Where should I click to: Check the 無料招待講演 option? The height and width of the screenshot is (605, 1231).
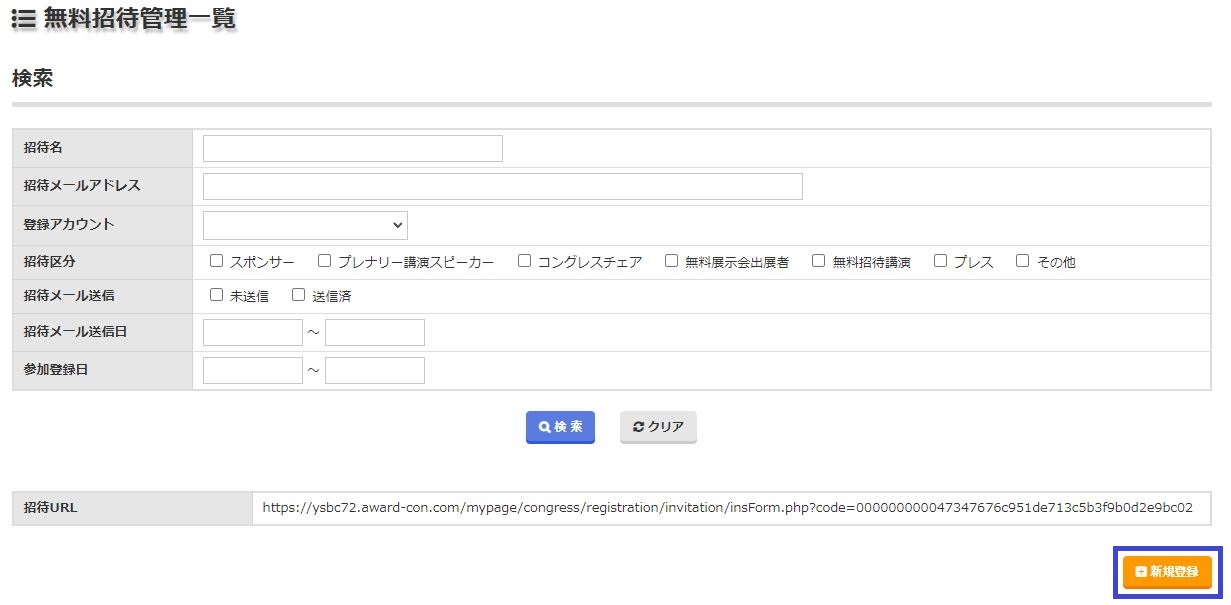tap(819, 261)
